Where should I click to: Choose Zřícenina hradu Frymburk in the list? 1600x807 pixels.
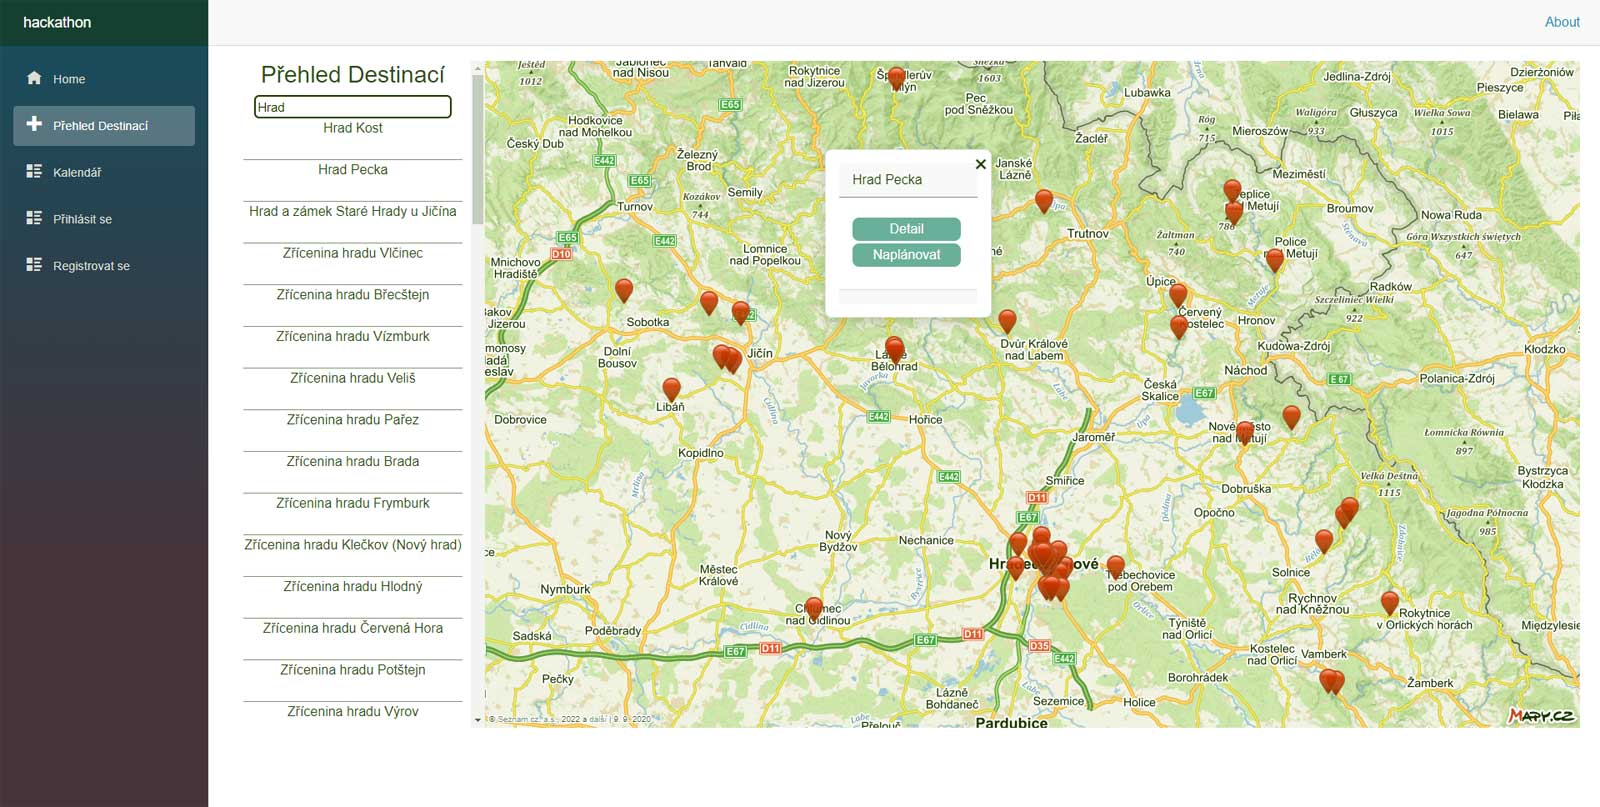click(x=352, y=503)
